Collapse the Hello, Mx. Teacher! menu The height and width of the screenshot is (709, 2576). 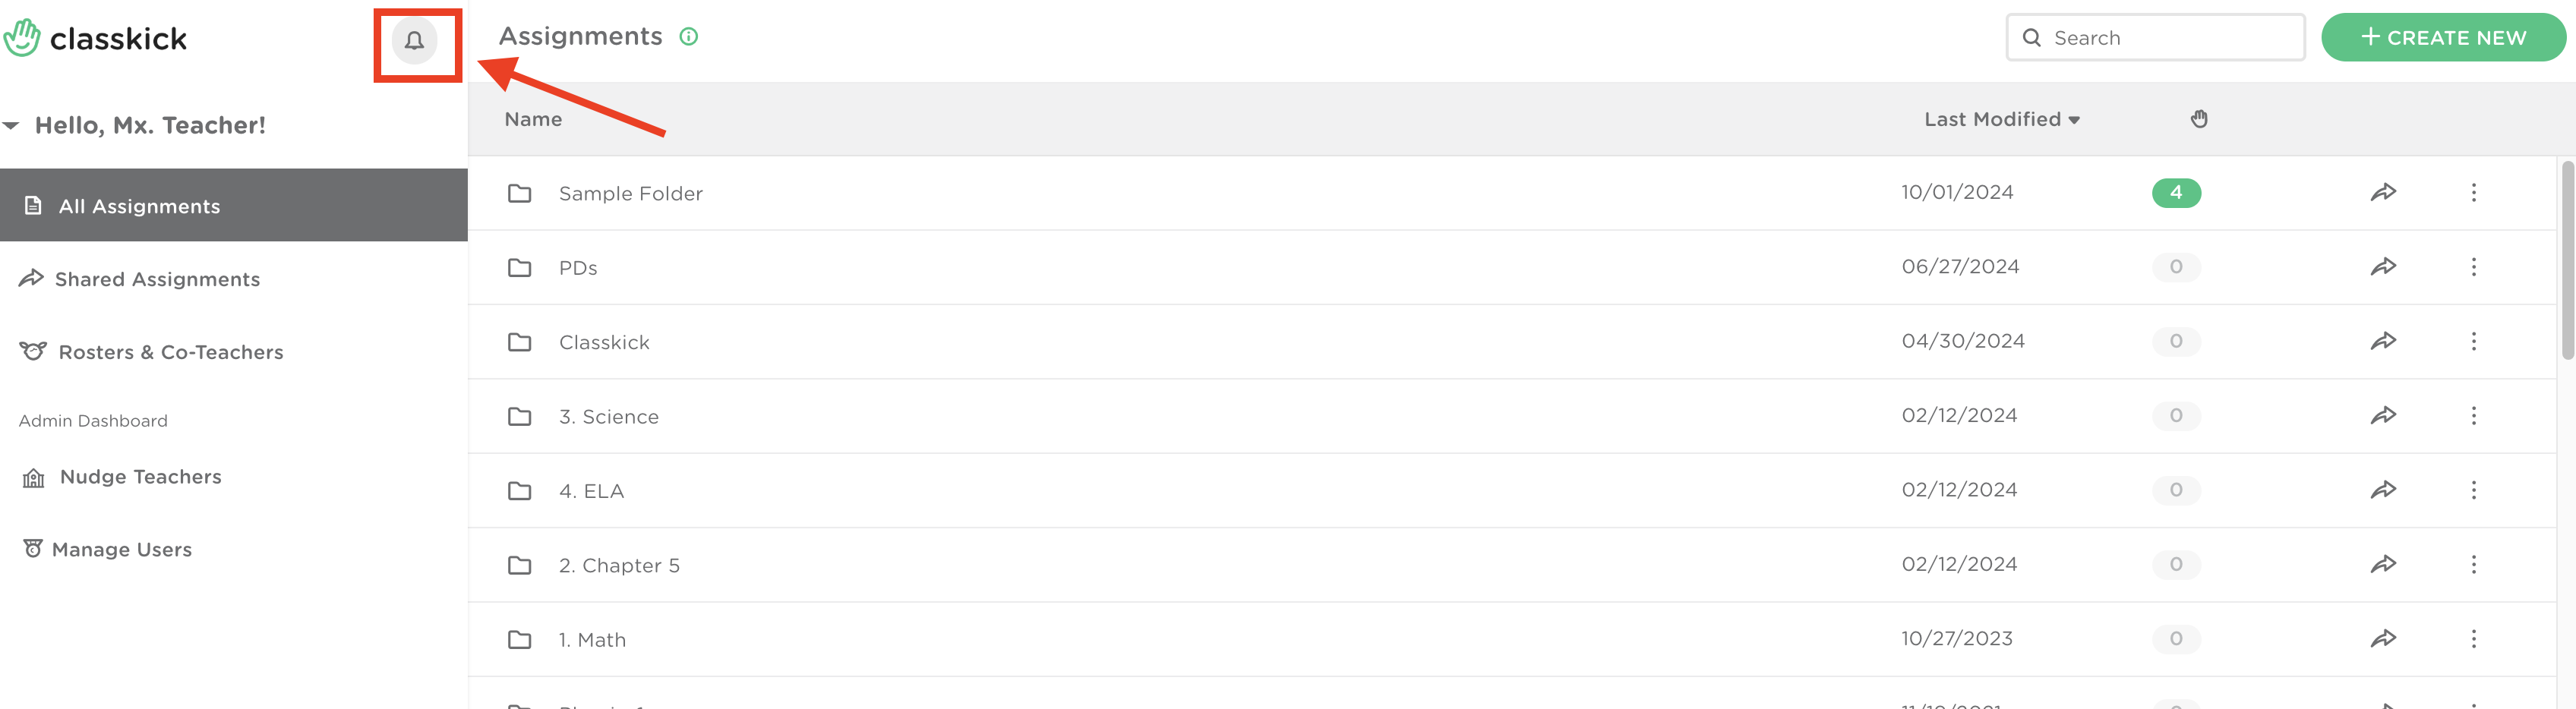point(11,125)
